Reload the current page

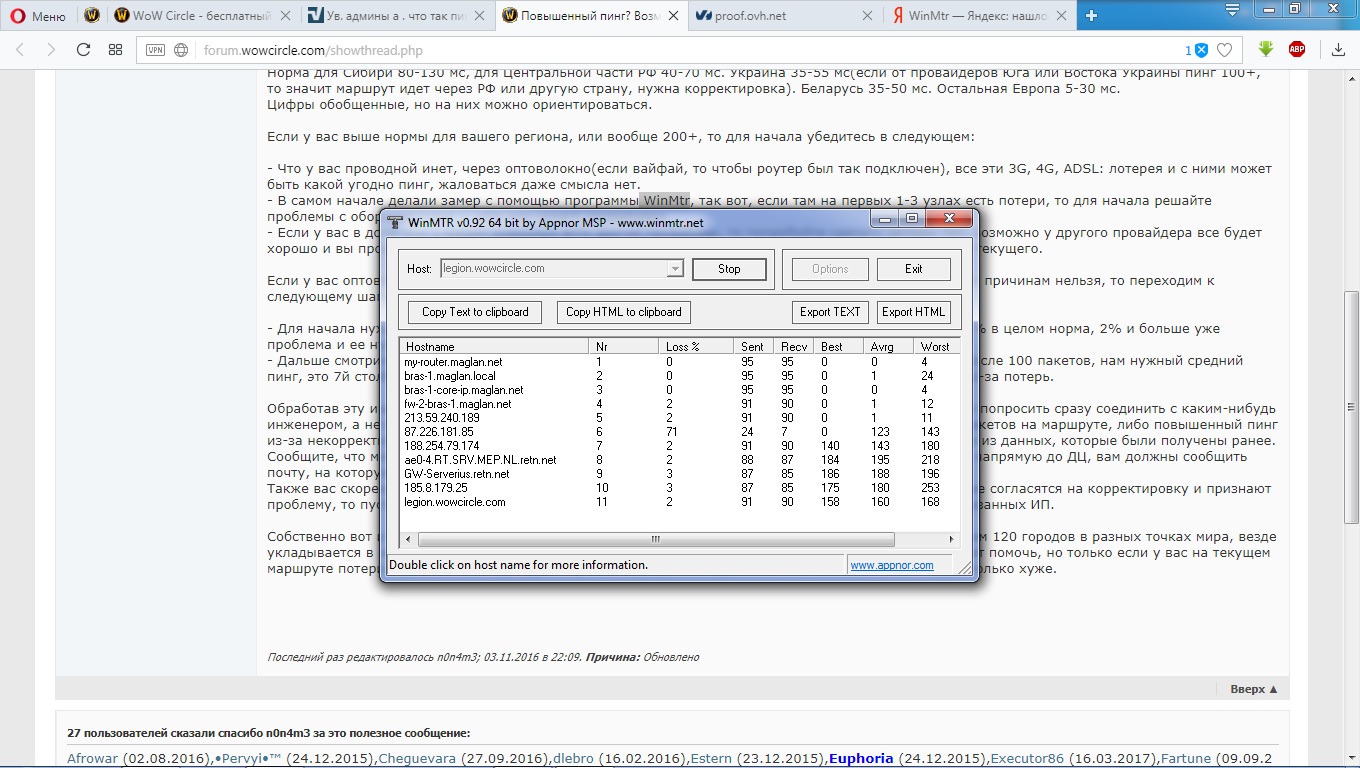(83, 50)
